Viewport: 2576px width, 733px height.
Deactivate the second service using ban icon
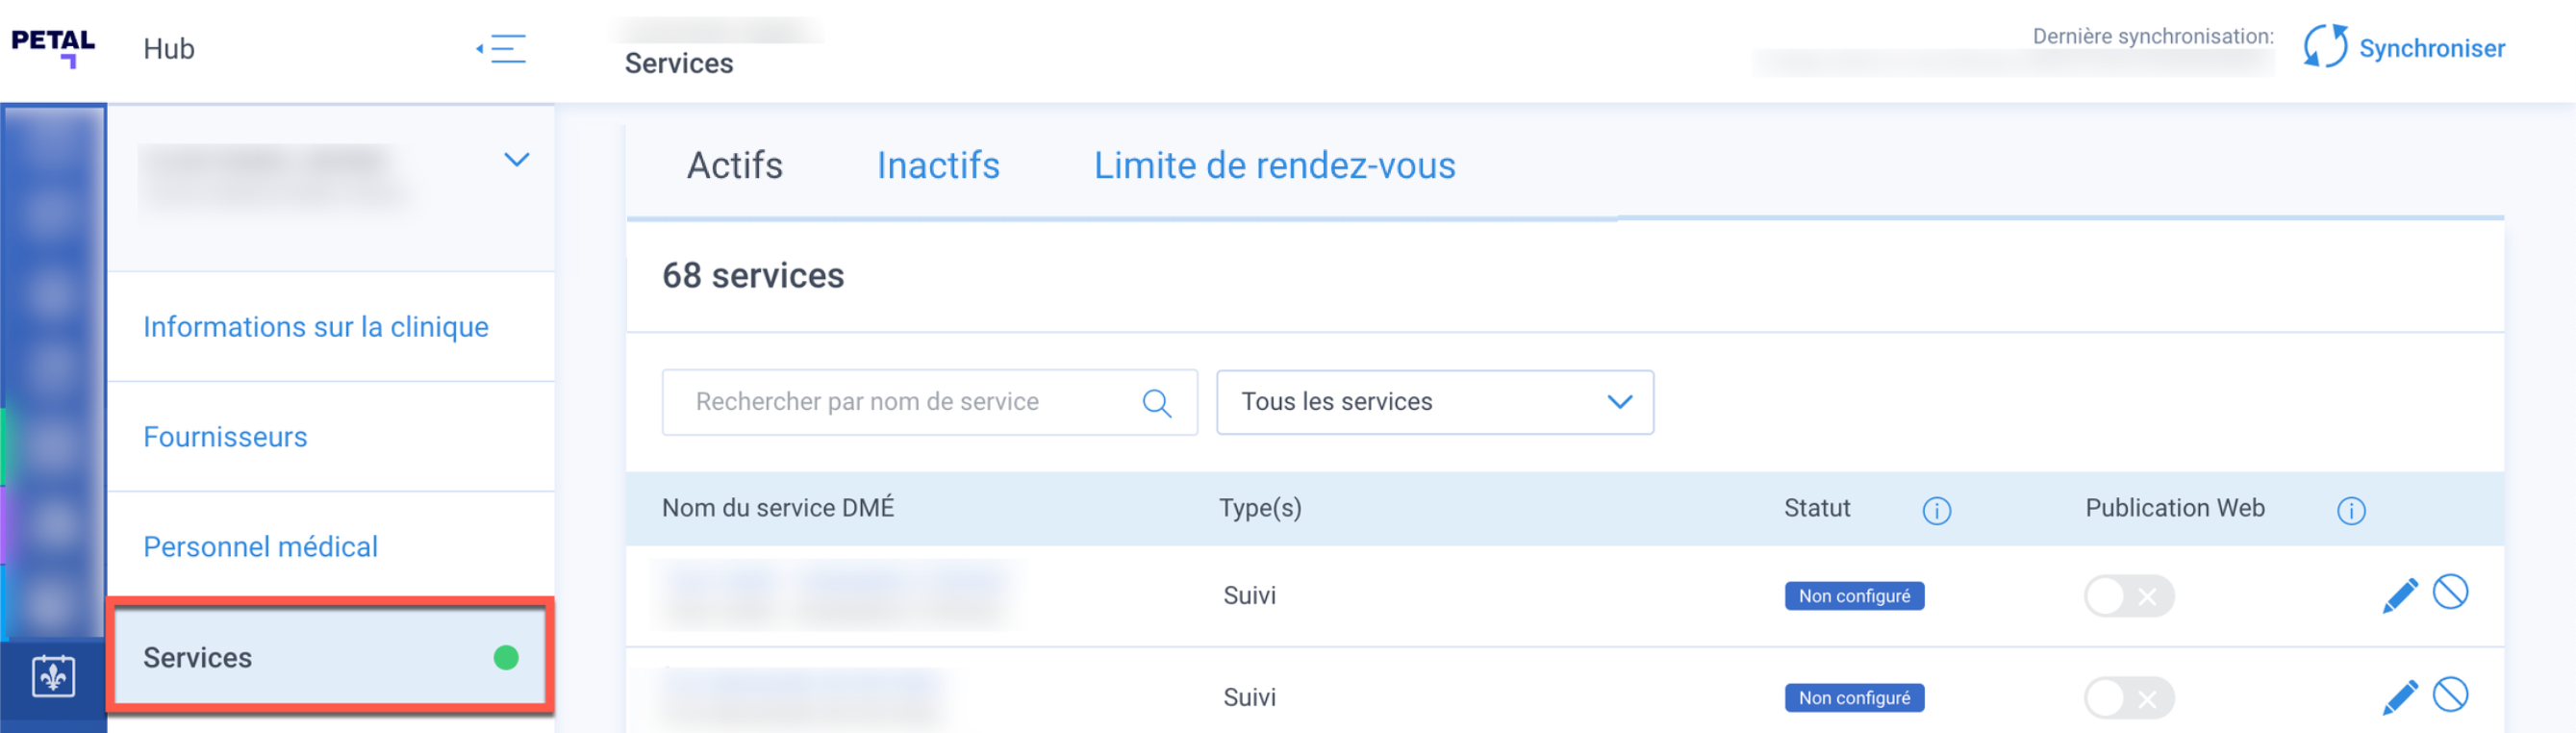tap(2450, 694)
